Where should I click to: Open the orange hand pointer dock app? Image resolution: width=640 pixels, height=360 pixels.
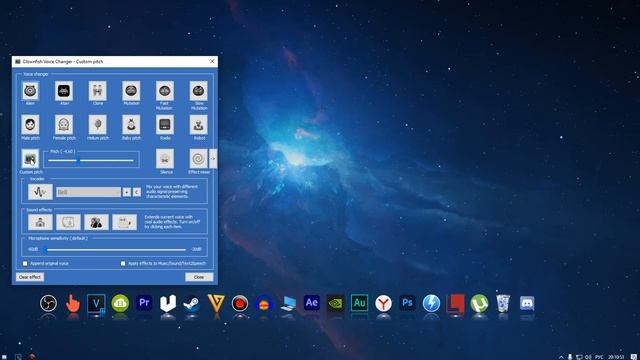point(73,304)
